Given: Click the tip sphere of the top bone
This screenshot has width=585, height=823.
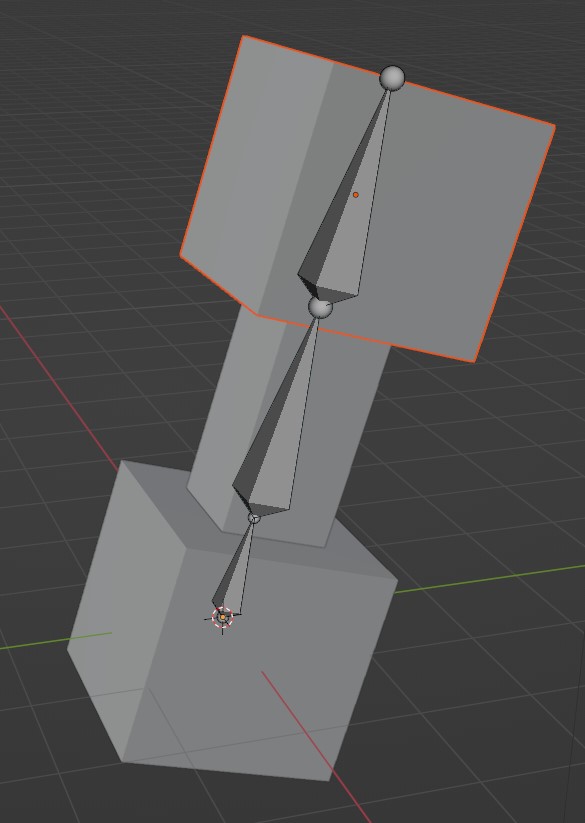Looking at the screenshot, I should [x=392, y=78].
